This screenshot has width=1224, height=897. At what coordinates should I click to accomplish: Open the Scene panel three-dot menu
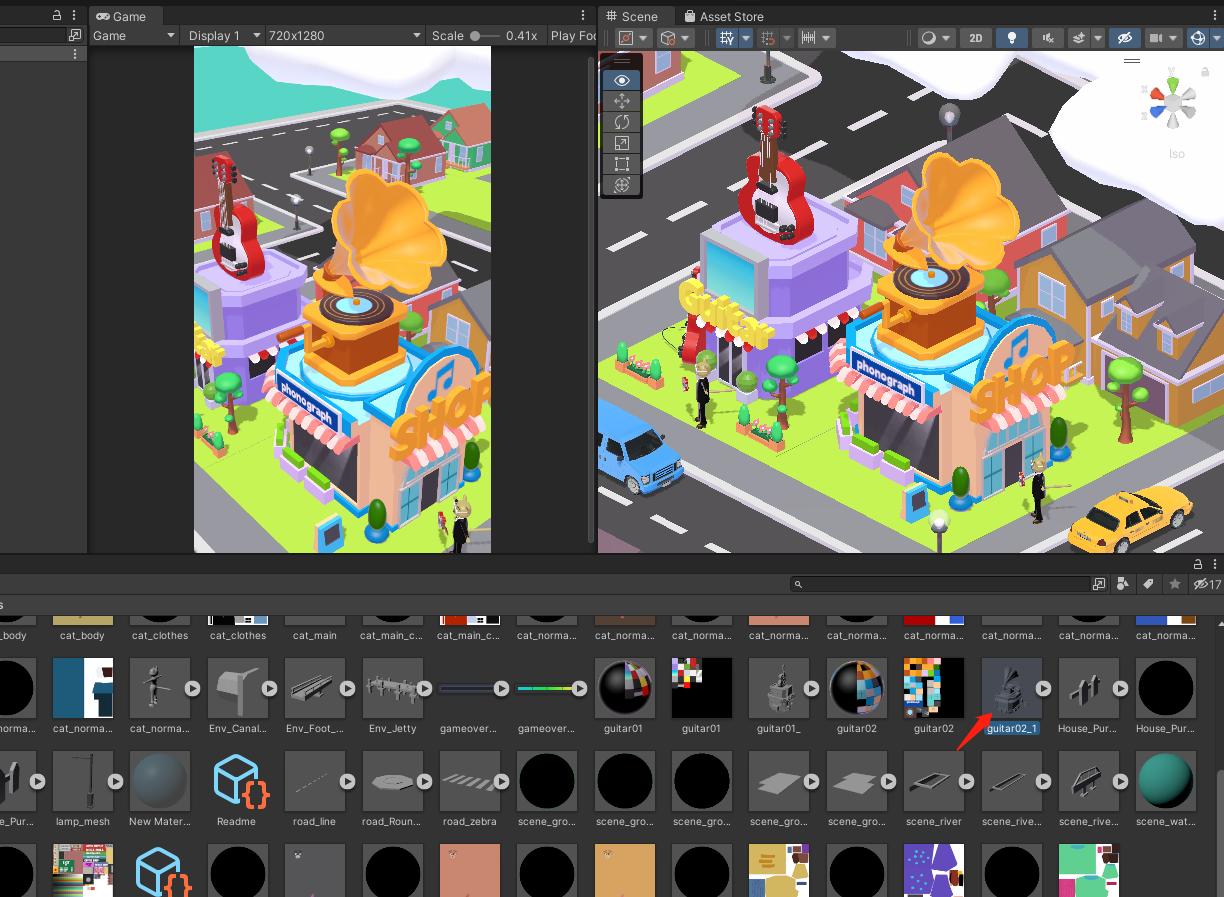coord(1215,16)
